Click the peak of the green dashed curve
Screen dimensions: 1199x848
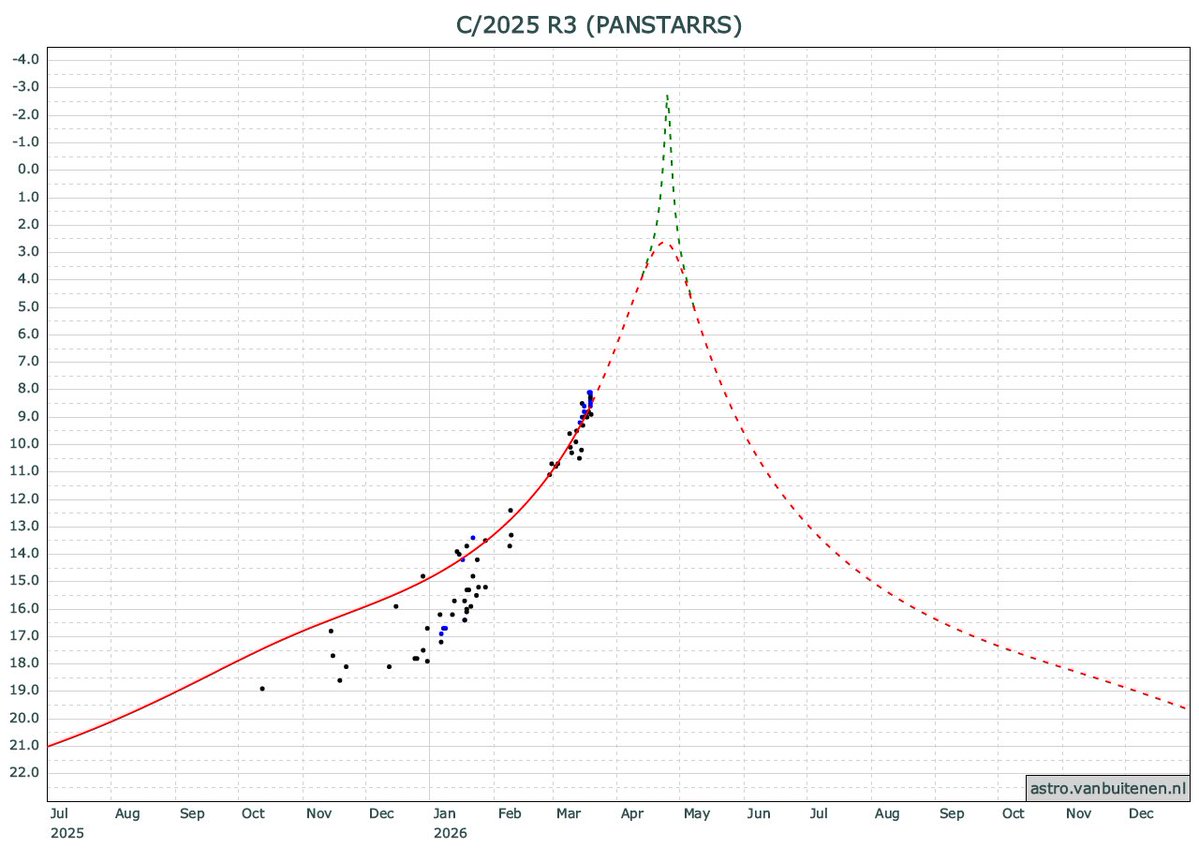click(x=668, y=96)
